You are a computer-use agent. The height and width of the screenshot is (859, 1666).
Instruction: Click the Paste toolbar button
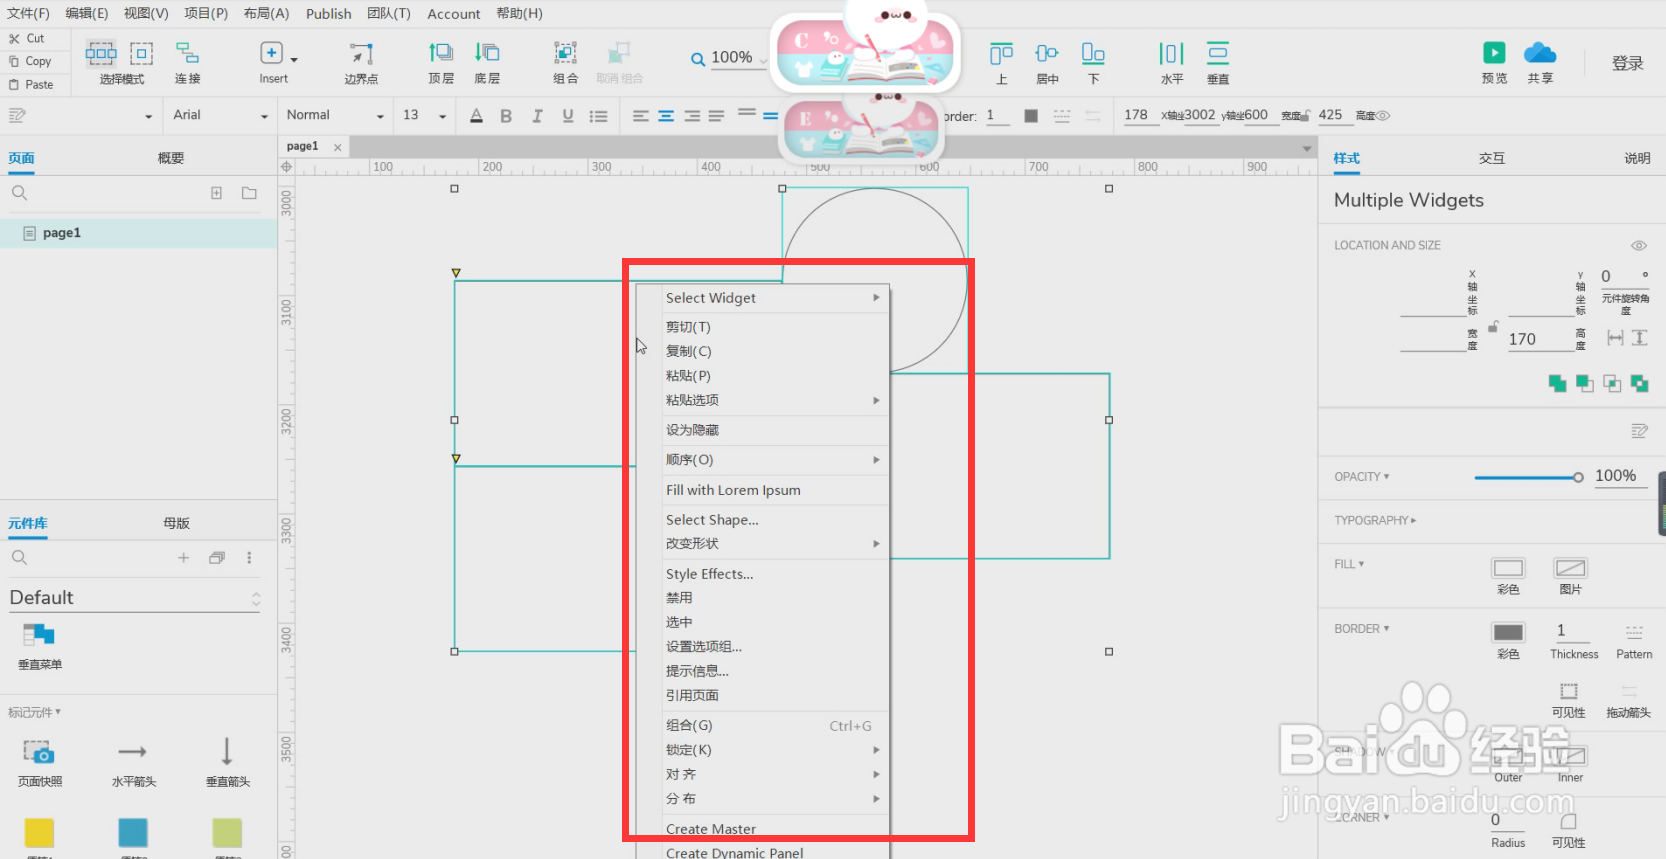point(31,84)
